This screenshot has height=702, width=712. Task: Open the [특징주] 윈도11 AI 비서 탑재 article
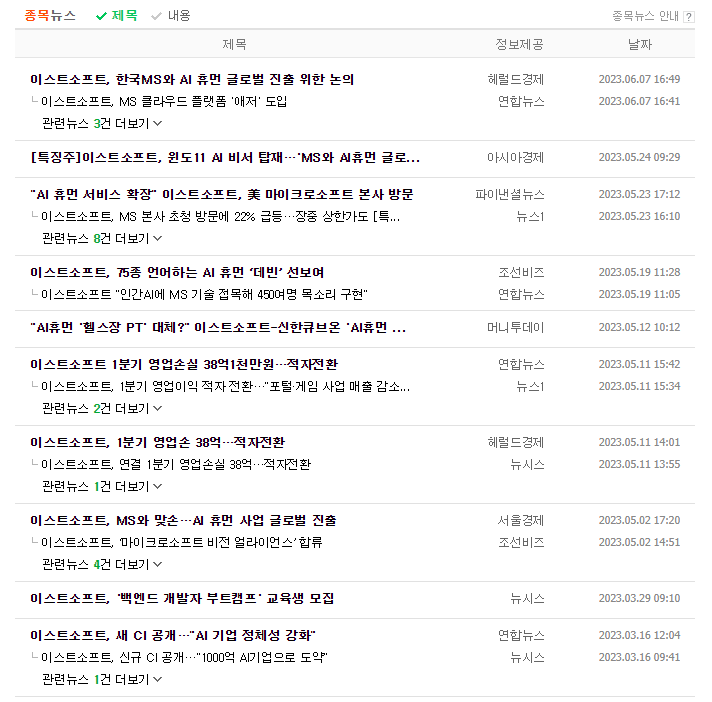(x=225, y=158)
